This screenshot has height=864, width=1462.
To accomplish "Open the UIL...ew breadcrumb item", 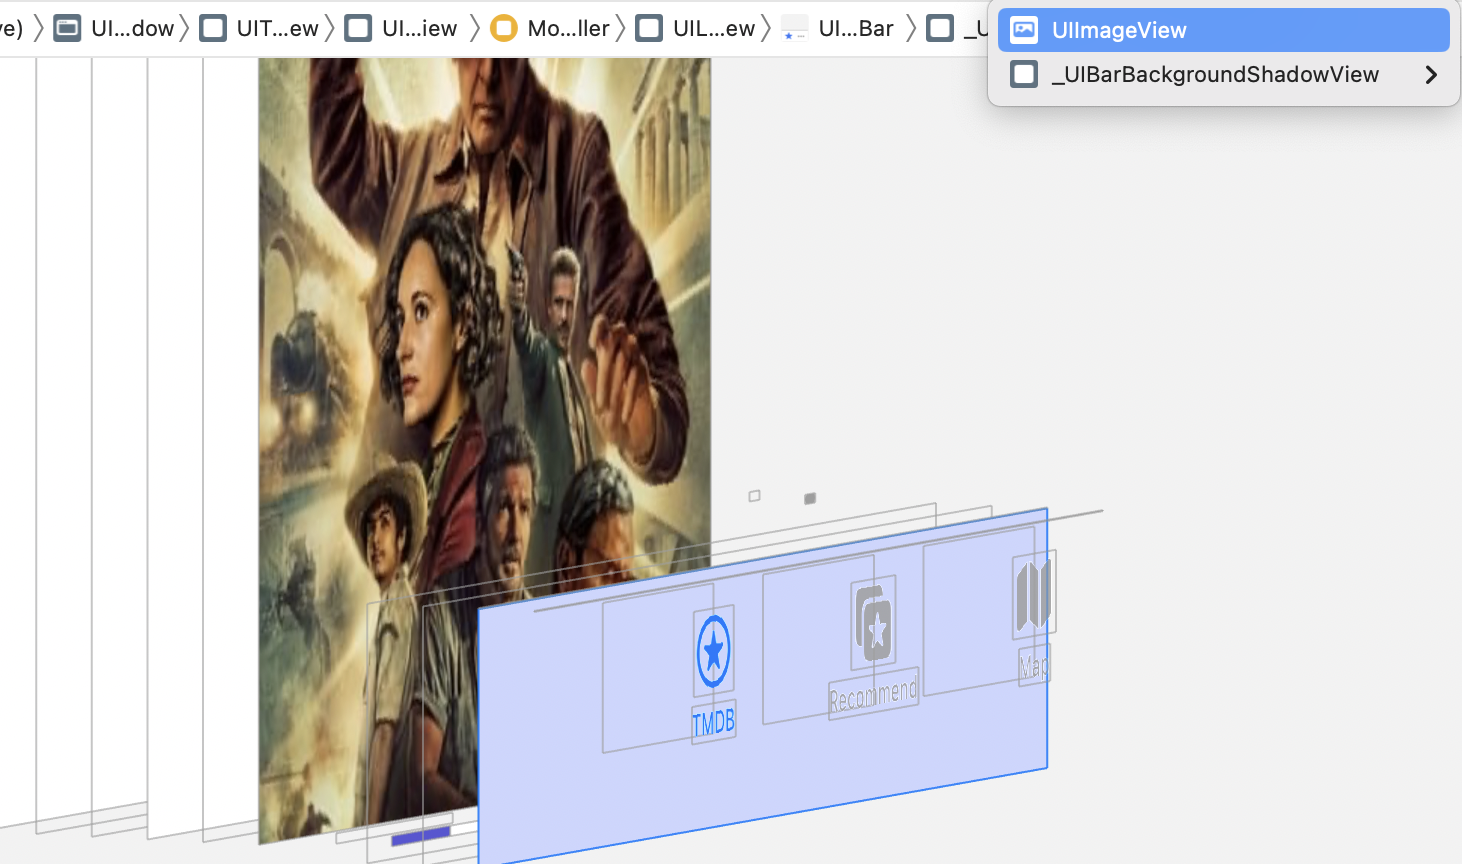I will point(696,28).
